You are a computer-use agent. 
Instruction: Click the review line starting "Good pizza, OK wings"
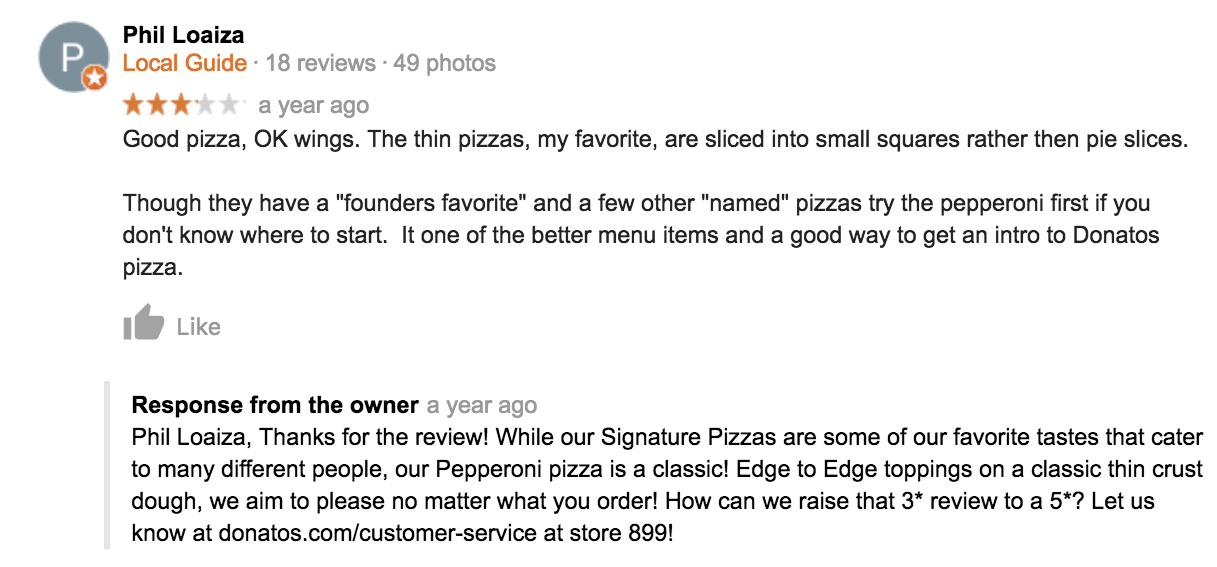click(655, 139)
